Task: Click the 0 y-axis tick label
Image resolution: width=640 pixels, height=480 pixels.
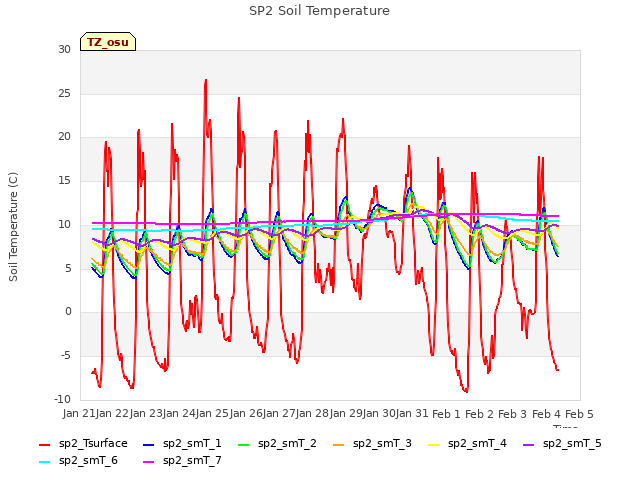Action: [68, 311]
